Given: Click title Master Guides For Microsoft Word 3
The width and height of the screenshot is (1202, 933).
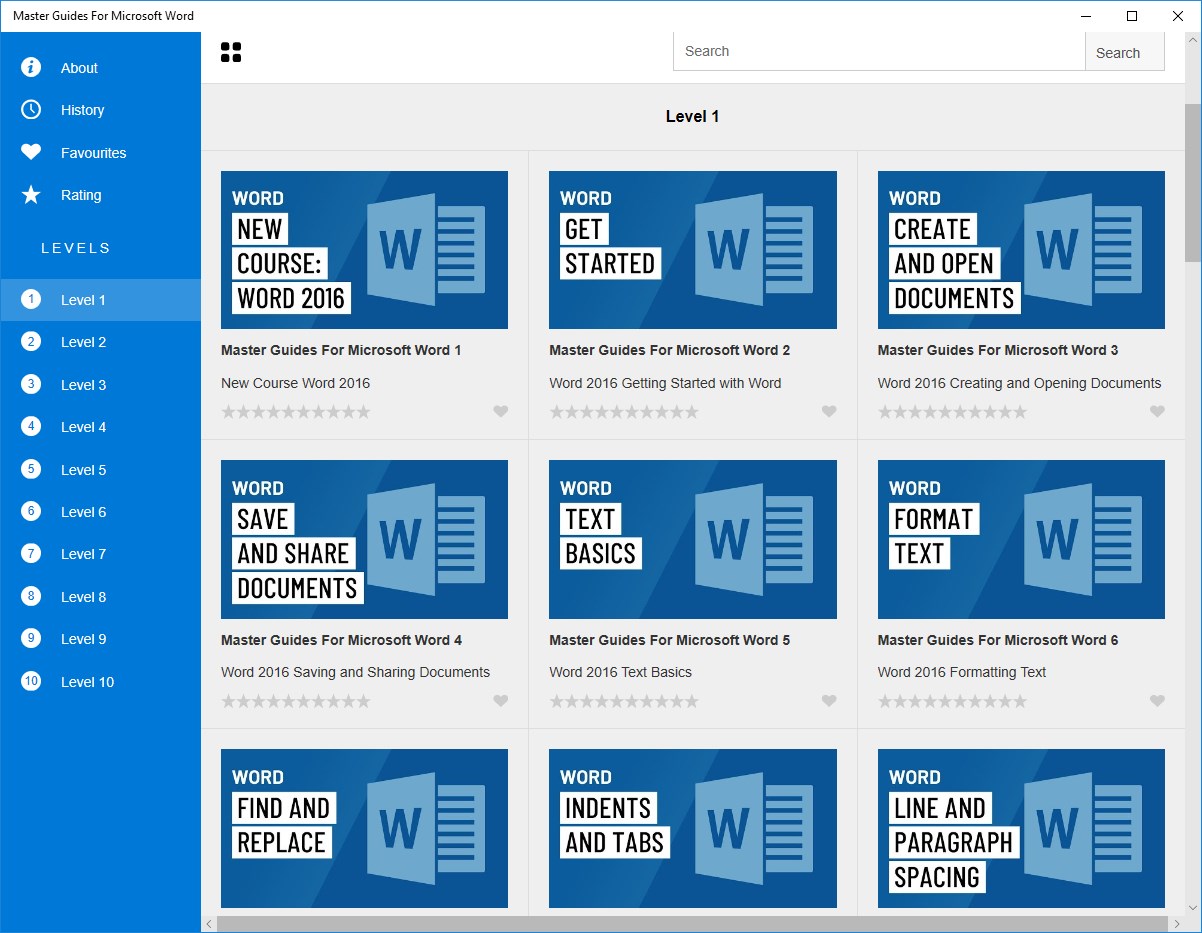Looking at the screenshot, I should (x=998, y=350).
